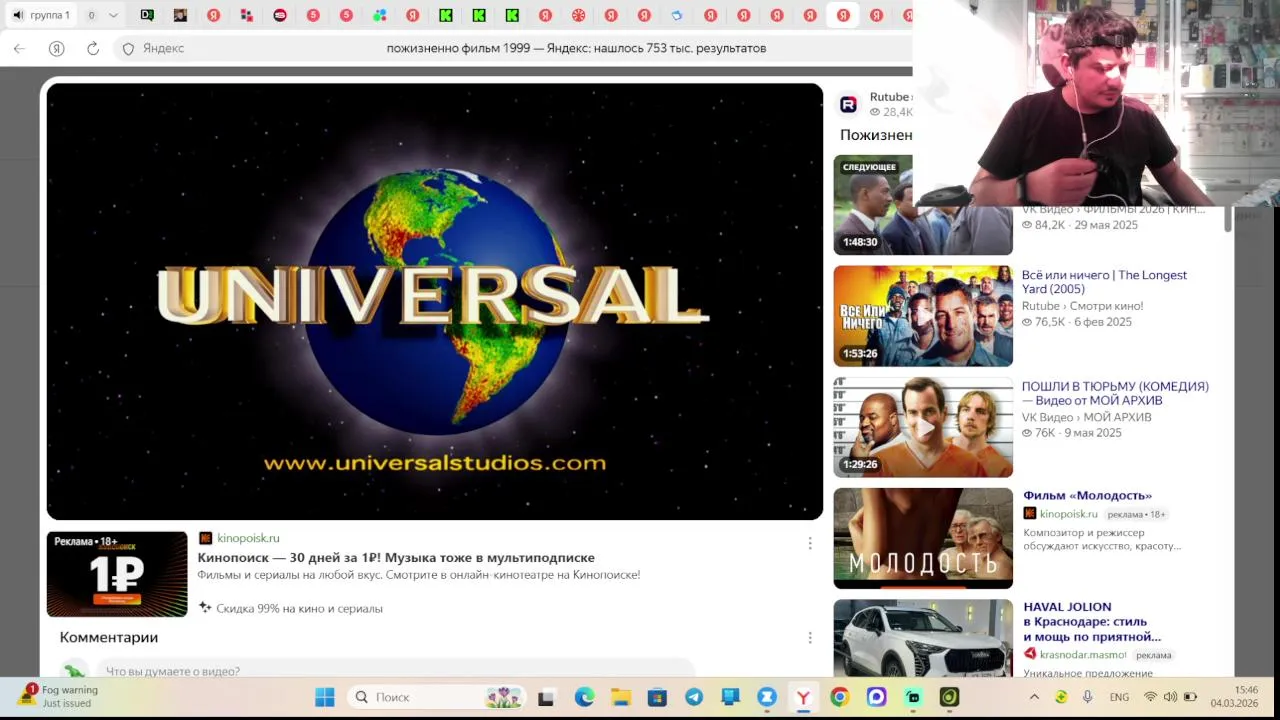This screenshot has height=720, width=1280.
Task: Click the shield protection icon in address bar
Action: pyautogui.click(x=128, y=48)
